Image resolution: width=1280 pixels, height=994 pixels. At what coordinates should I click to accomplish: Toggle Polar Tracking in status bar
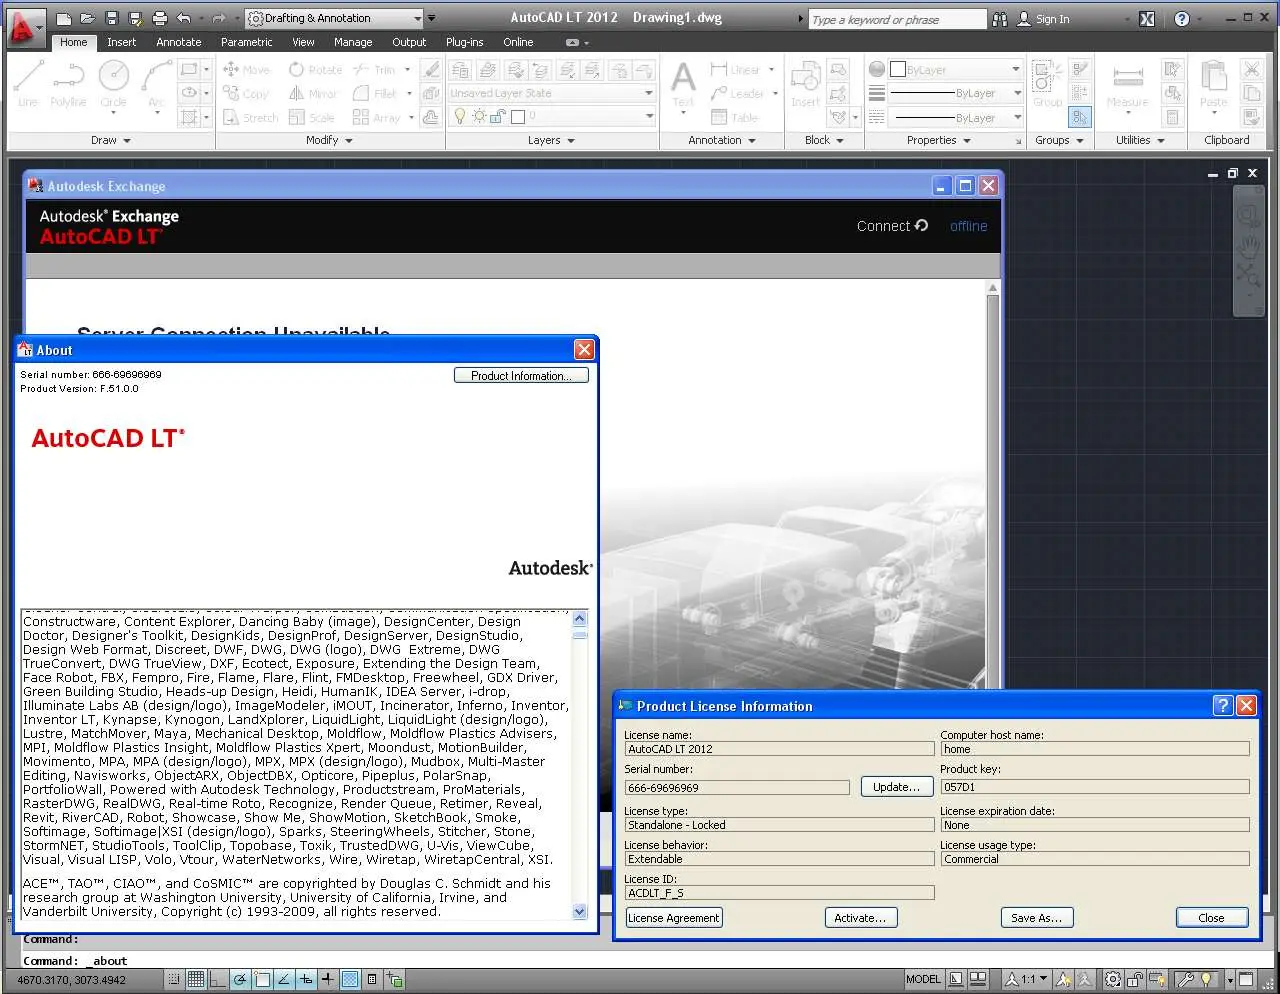(240, 980)
